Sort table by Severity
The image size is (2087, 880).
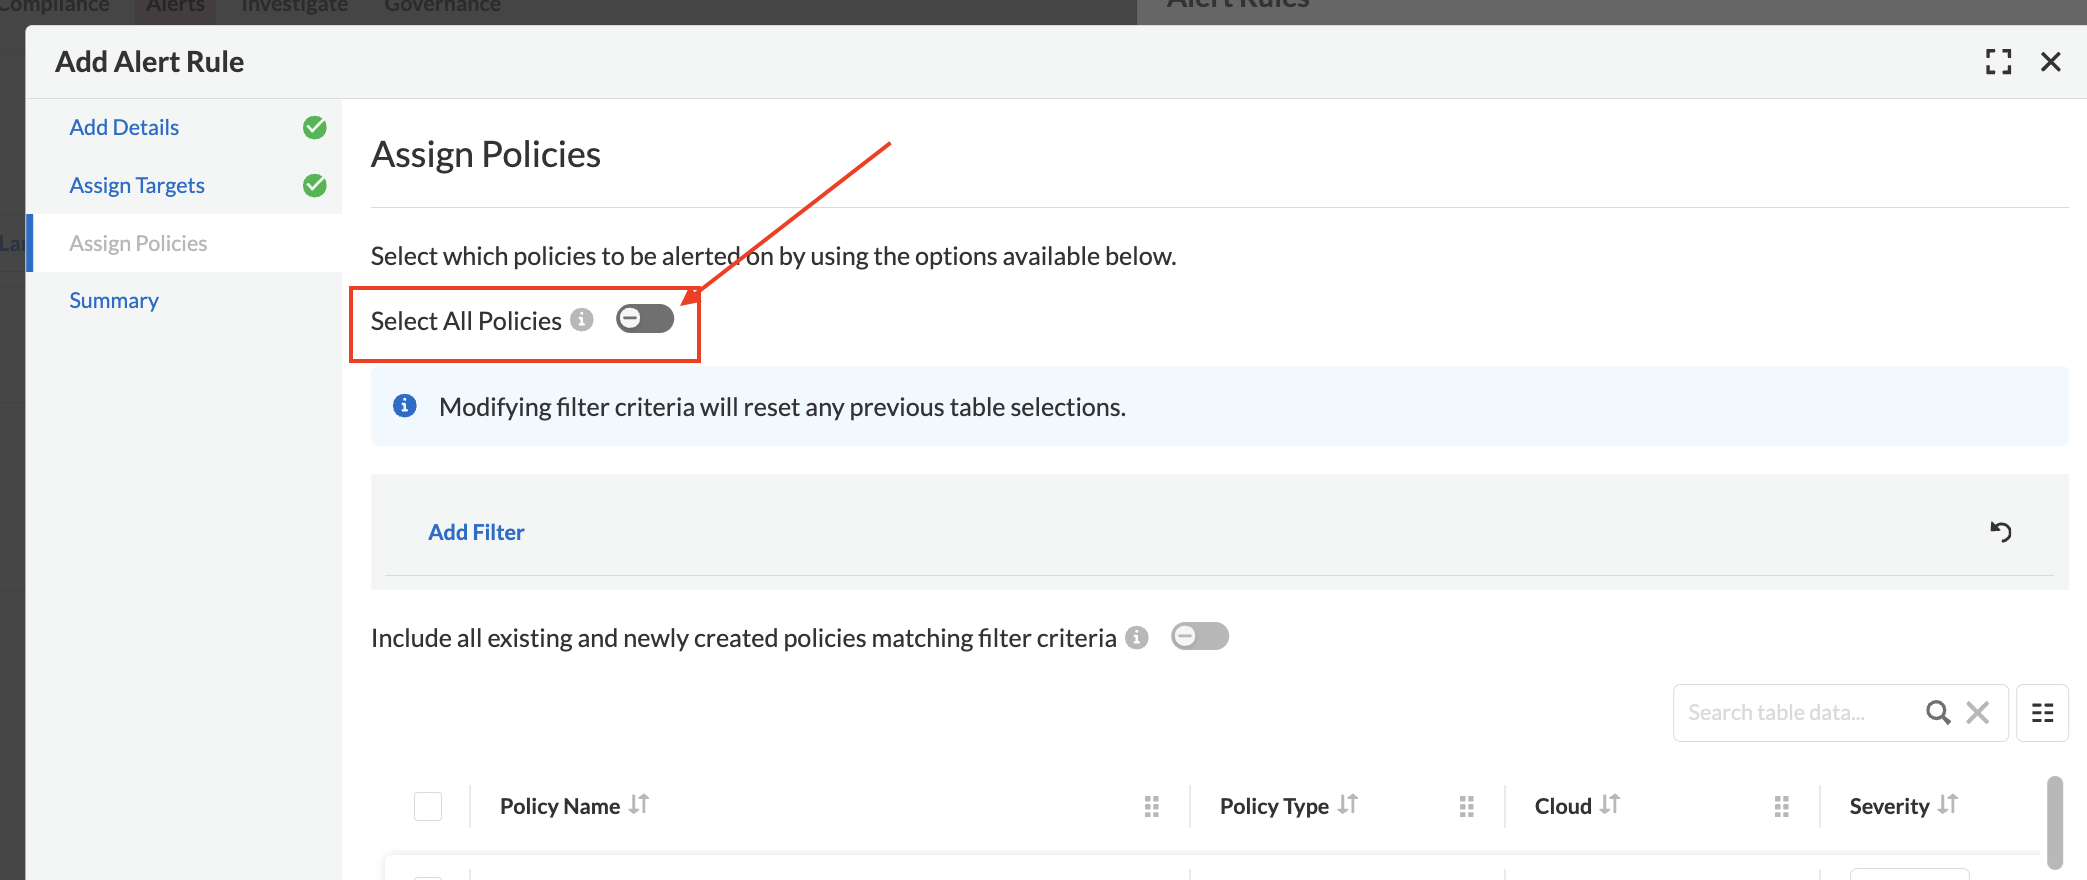point(1947,805)
